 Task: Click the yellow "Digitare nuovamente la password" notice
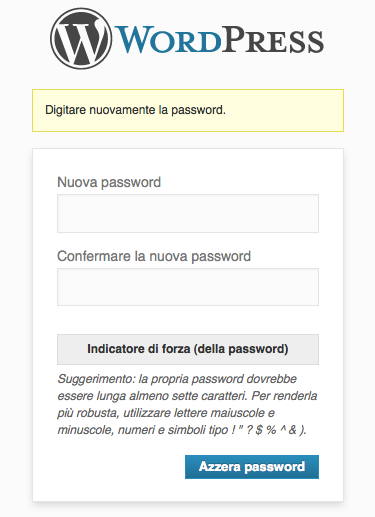(x=188, y=110)
